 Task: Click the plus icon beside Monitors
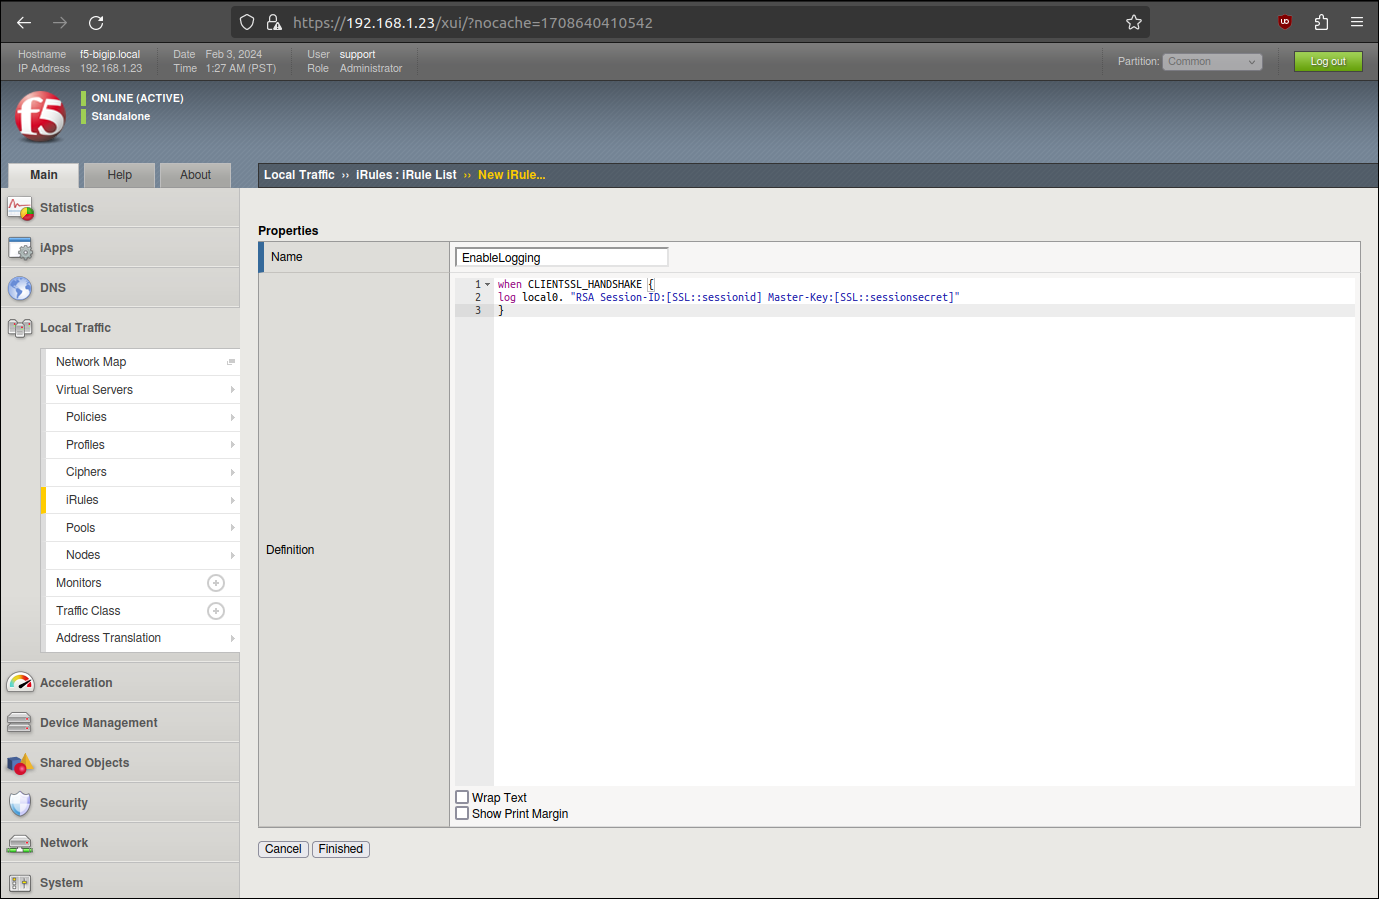pos(216,583)
